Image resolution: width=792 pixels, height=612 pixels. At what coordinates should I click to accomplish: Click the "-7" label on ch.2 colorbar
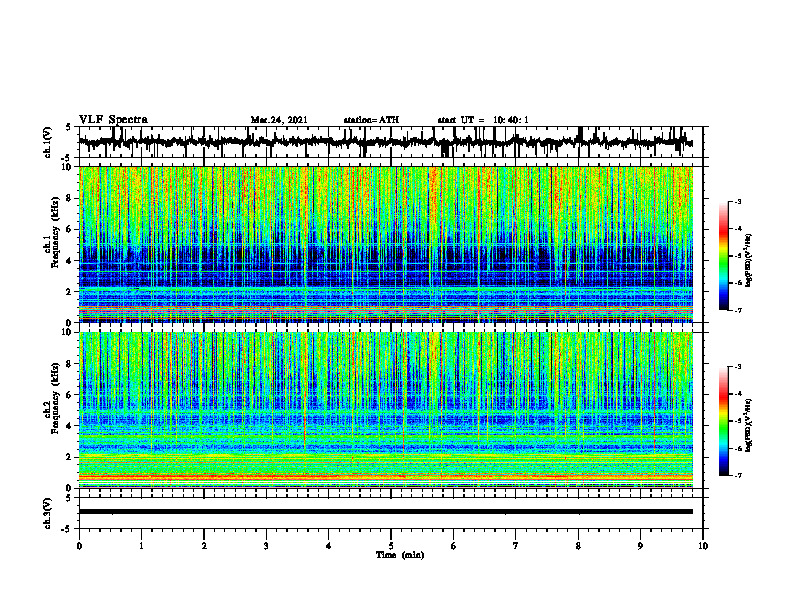pyautogui.click(x=737, y=475)
